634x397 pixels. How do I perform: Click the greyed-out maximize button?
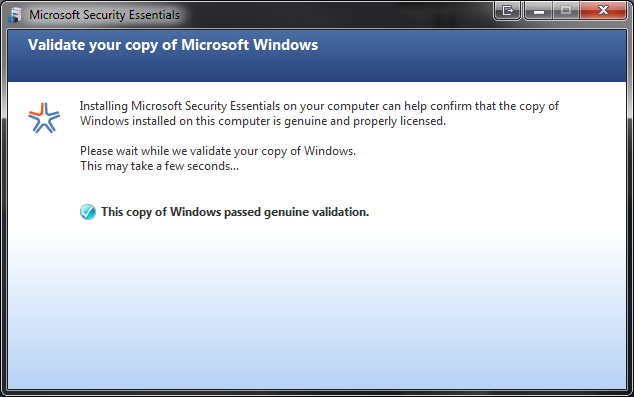(x=566, y=10)
